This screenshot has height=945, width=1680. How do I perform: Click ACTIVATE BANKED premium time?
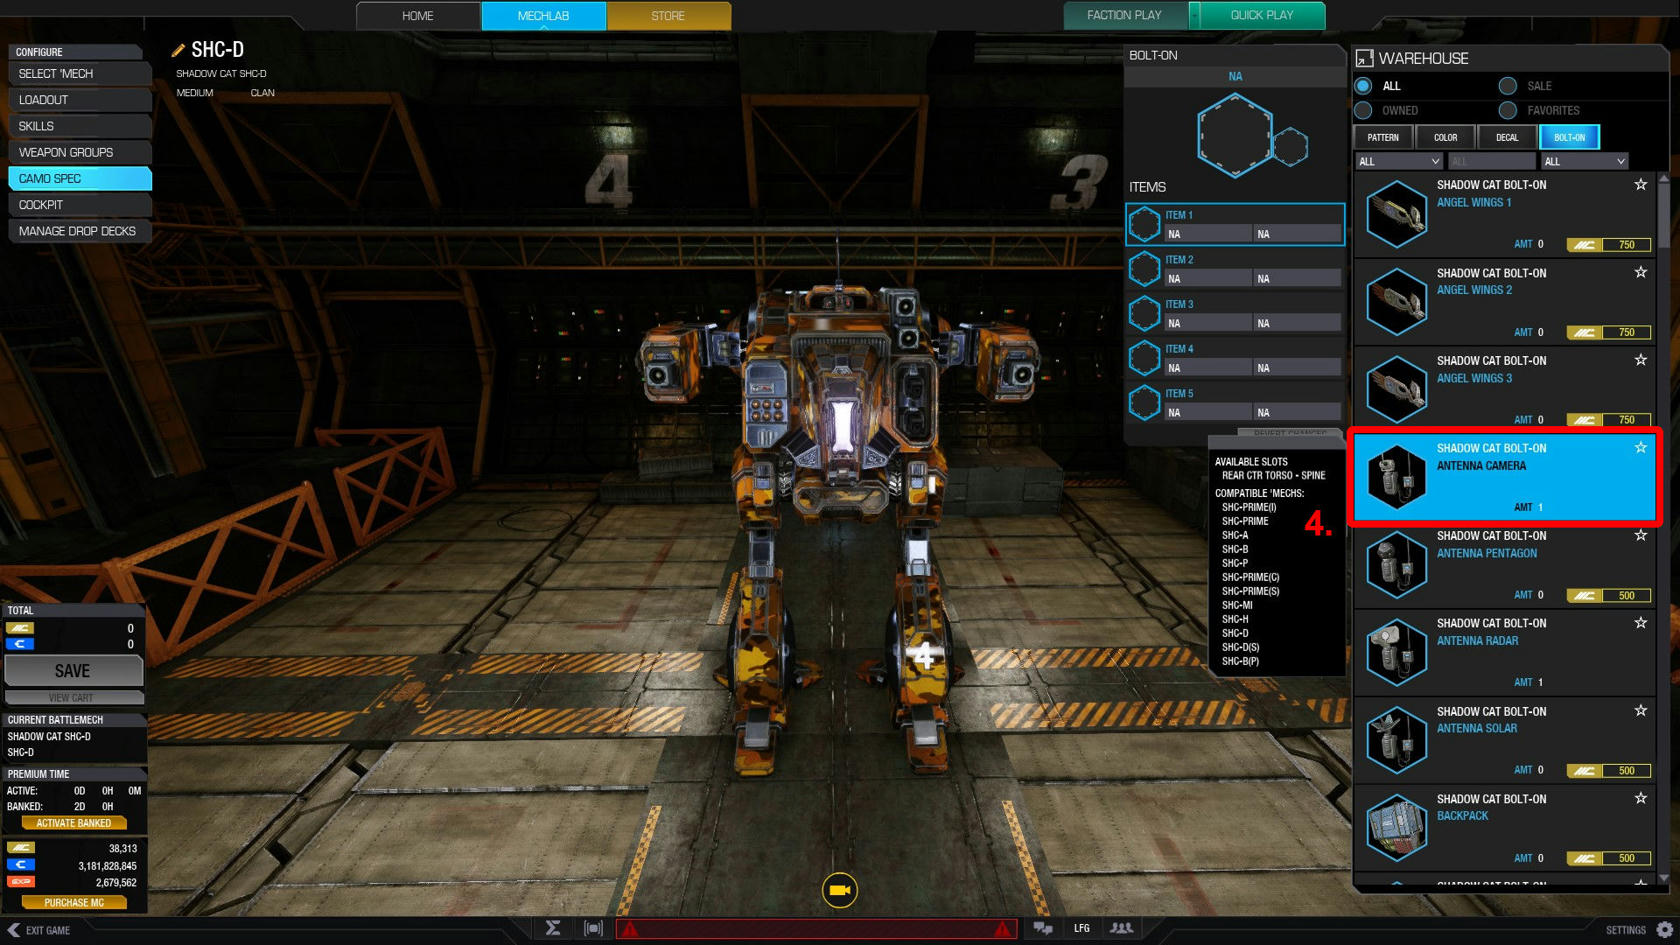pyautogui.click(x=74, y=823)
